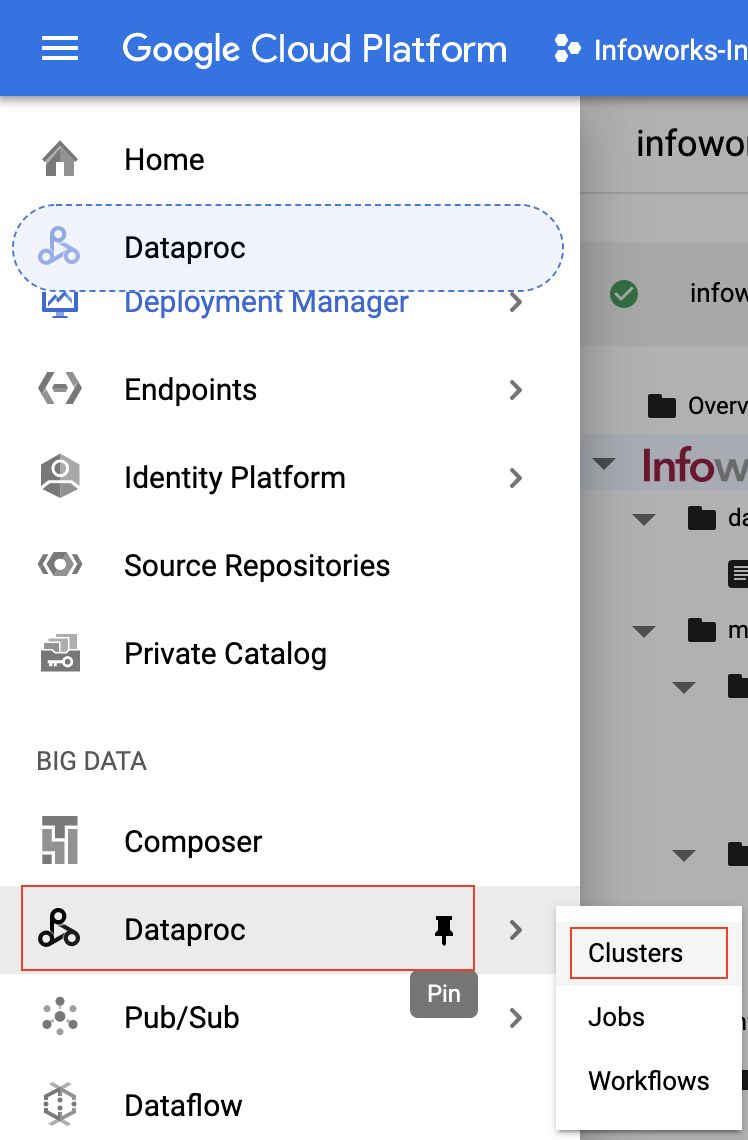Expand Pub/Sub submenu chevron
The width and height of the screenshot is (748, 1140).
515,1018
